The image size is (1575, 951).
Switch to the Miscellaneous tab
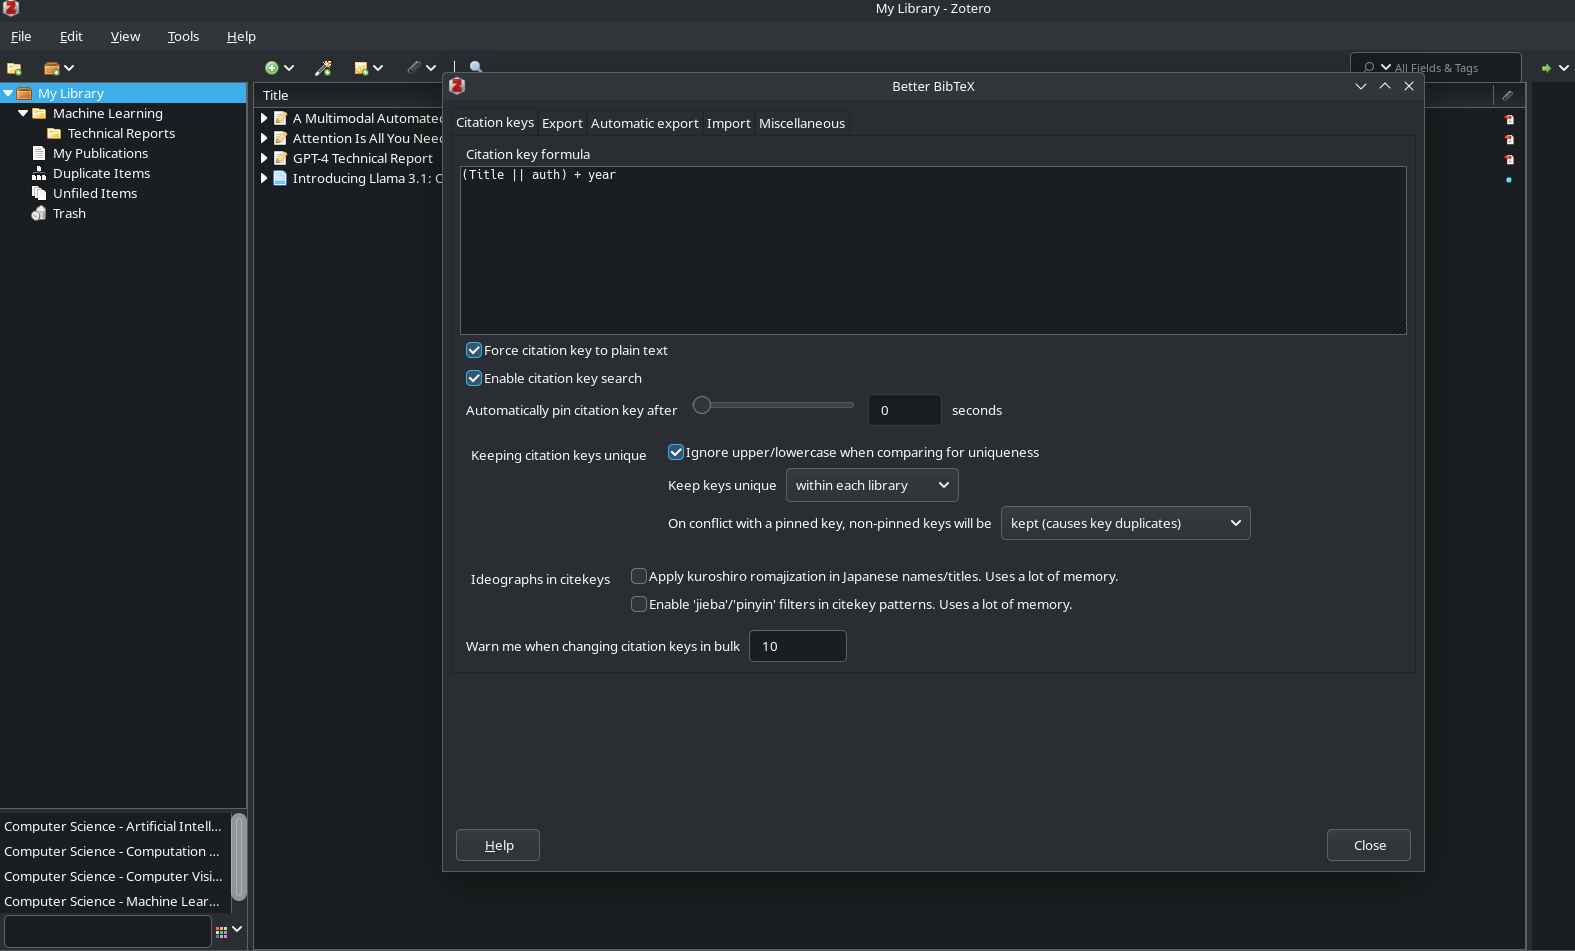point(802,123)
